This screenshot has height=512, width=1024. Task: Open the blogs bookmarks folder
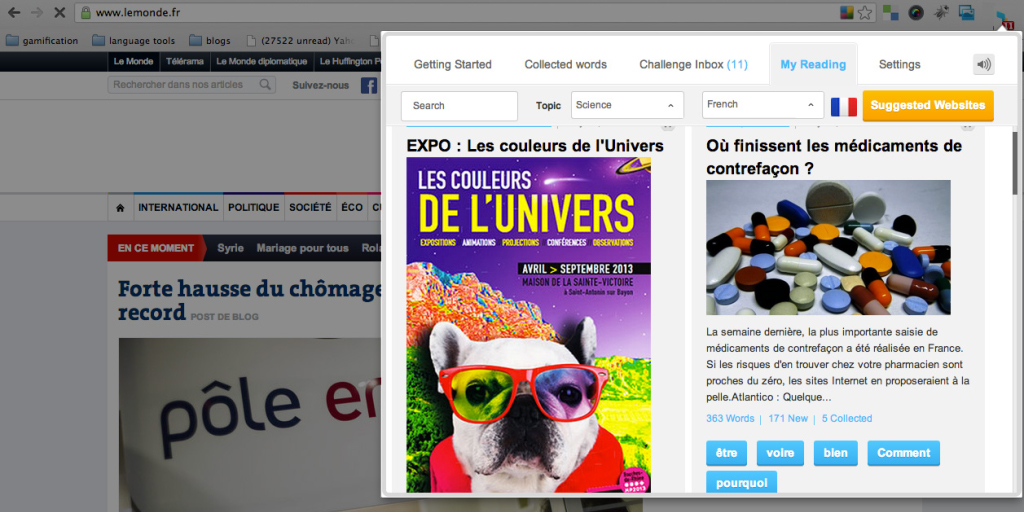click(x=210, y=40)
